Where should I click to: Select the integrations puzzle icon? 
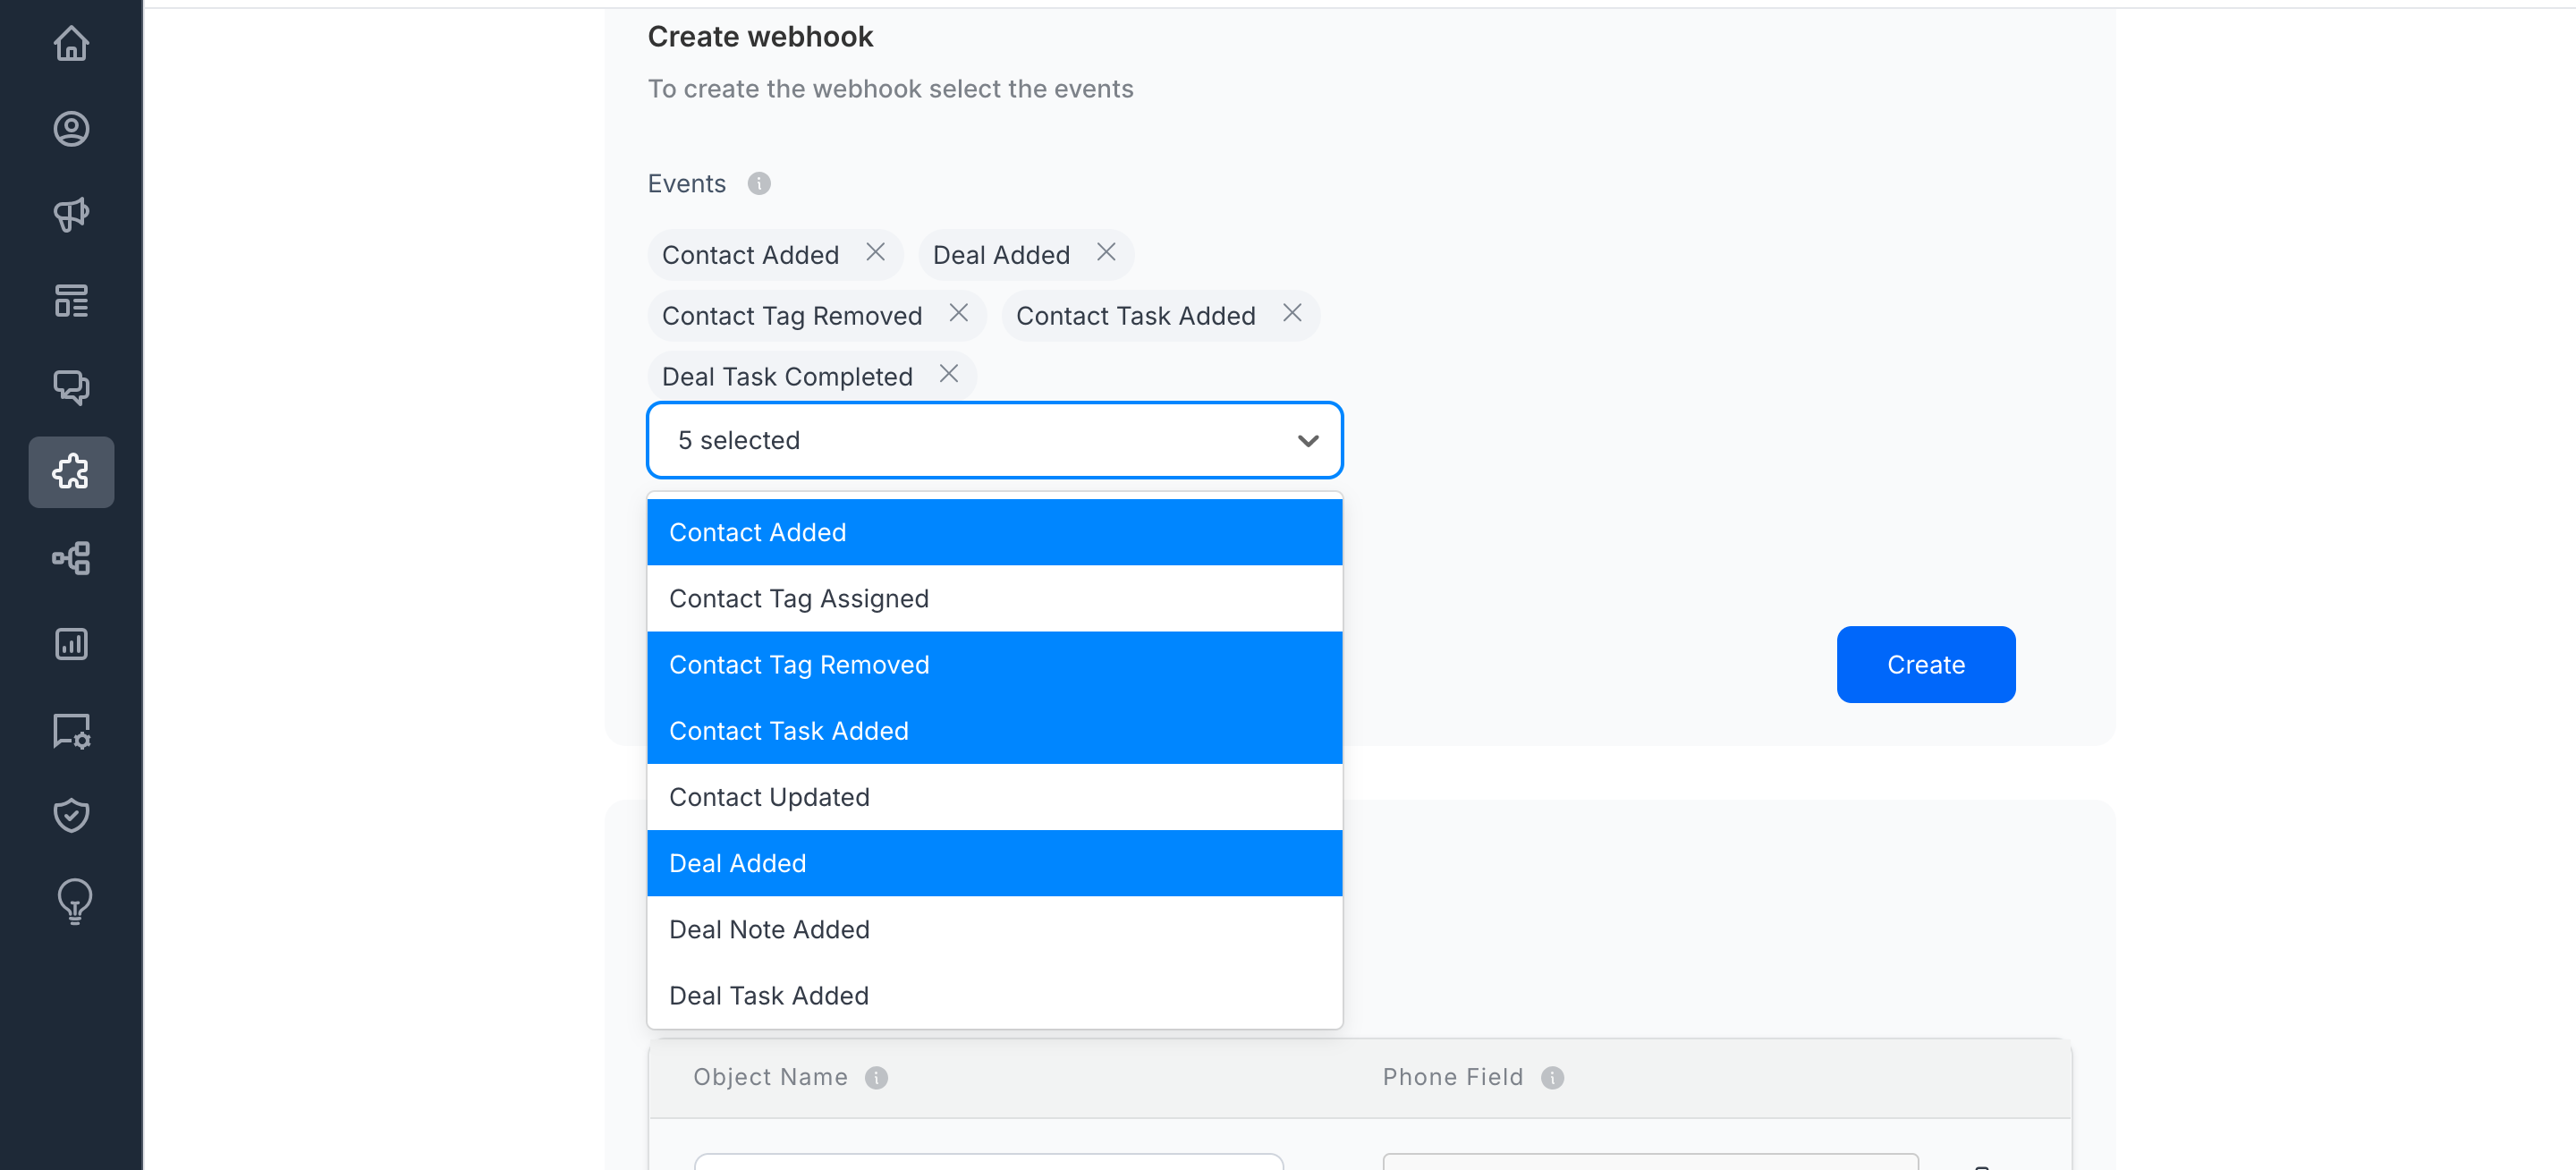(71, 472)
